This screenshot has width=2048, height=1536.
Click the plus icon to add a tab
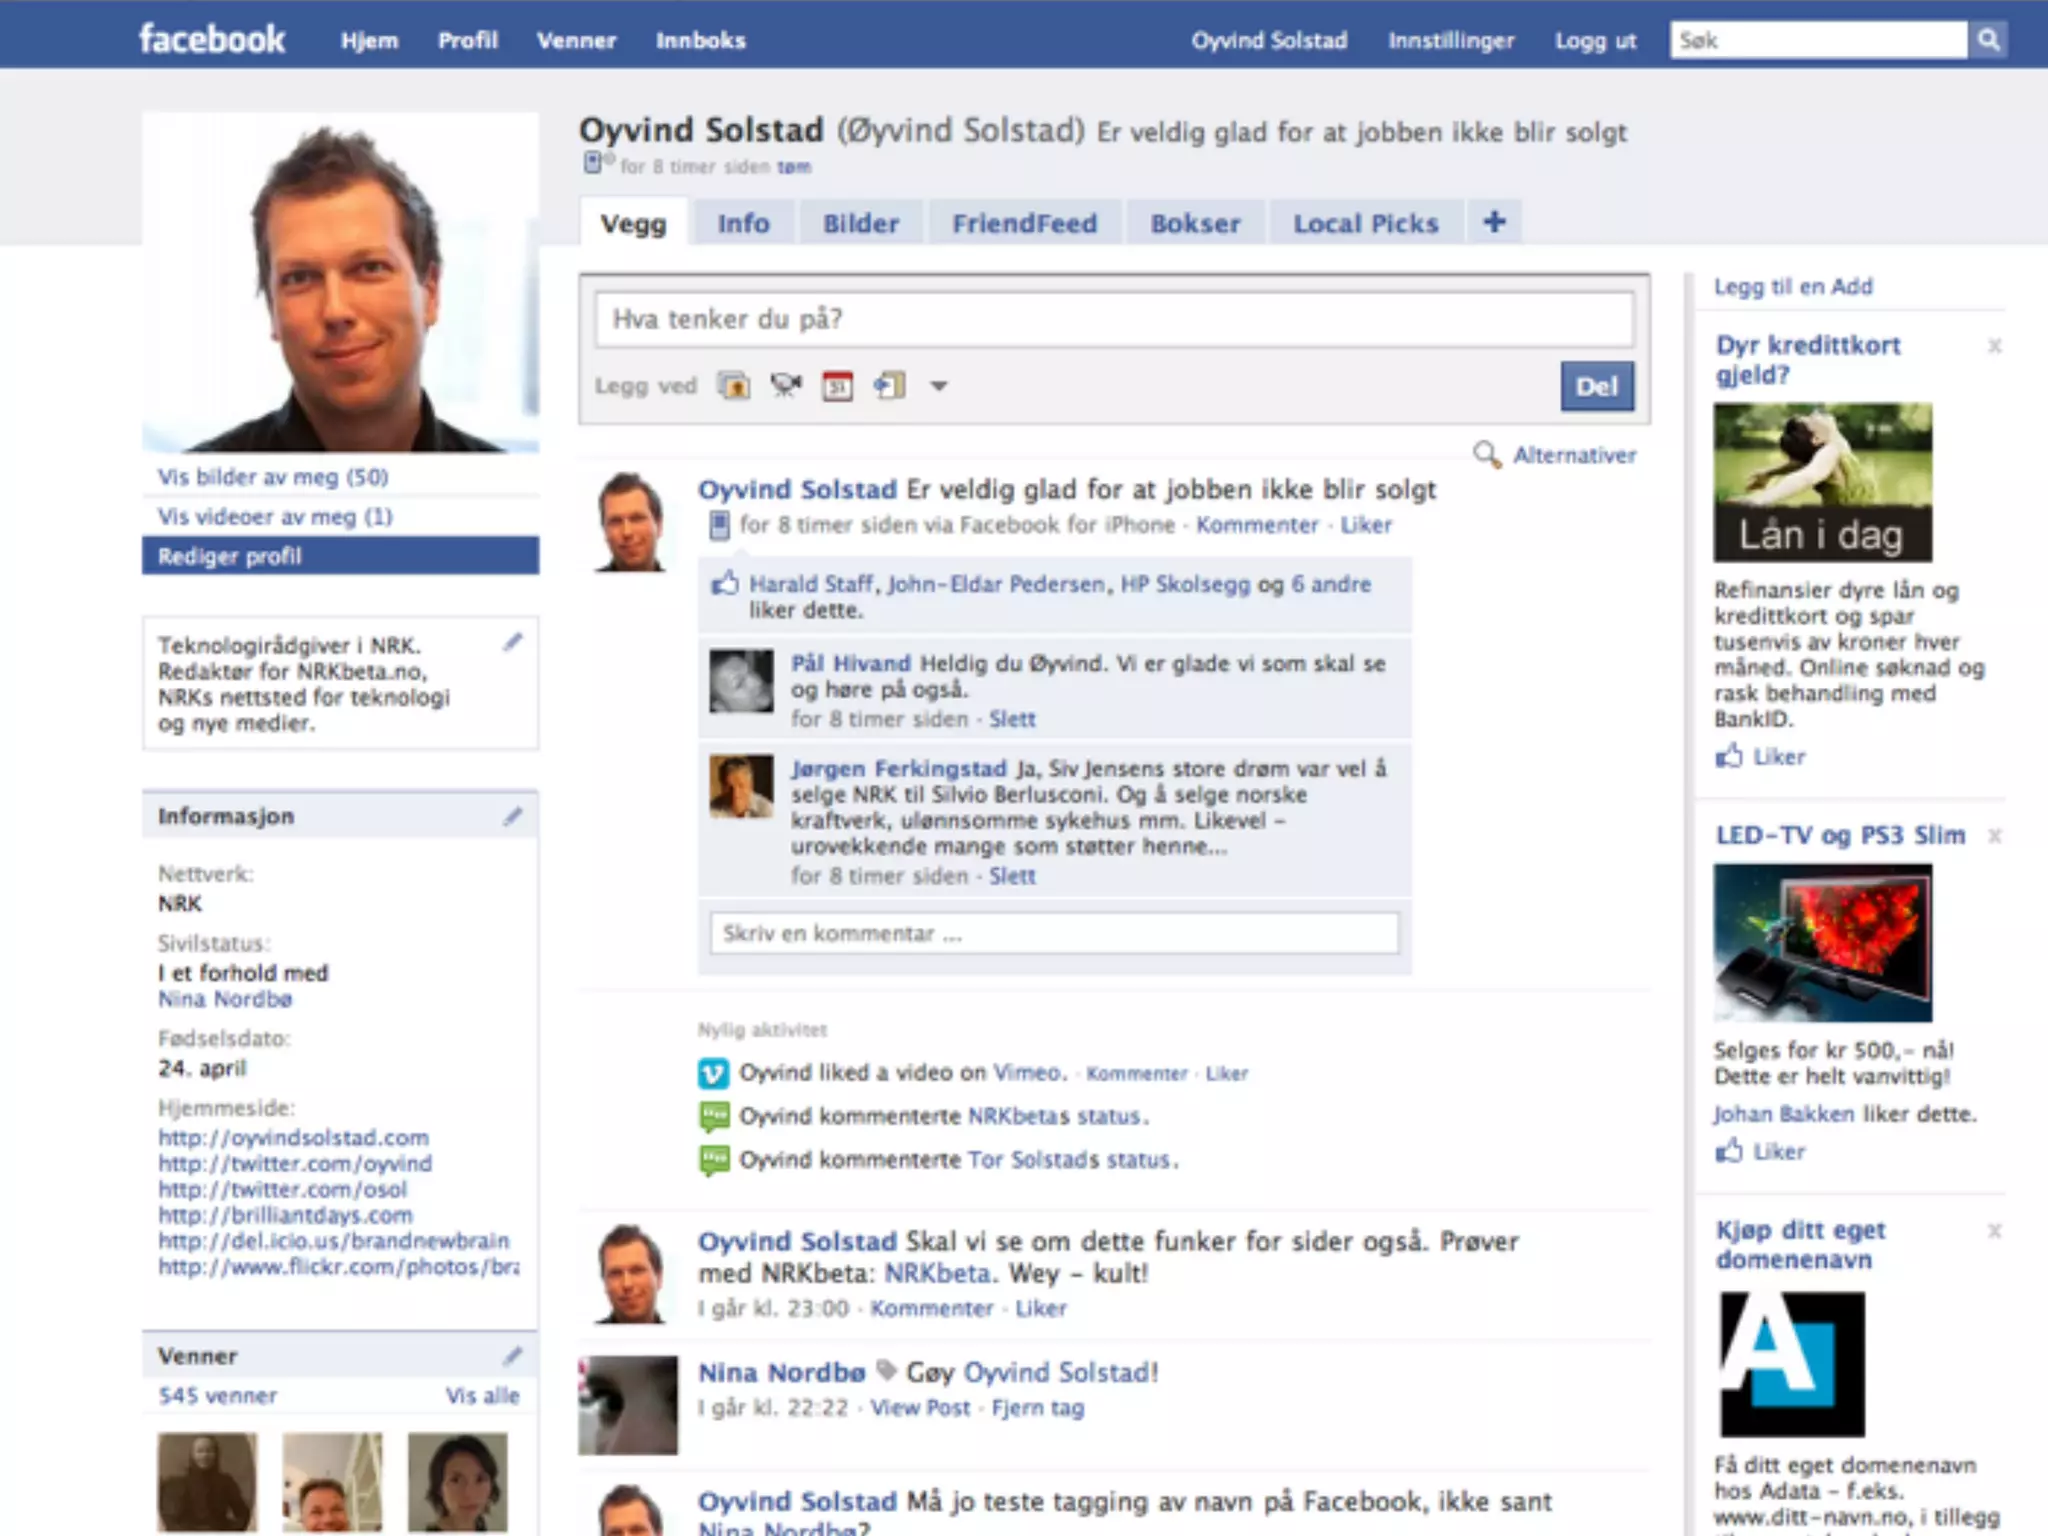point(1494,222)
